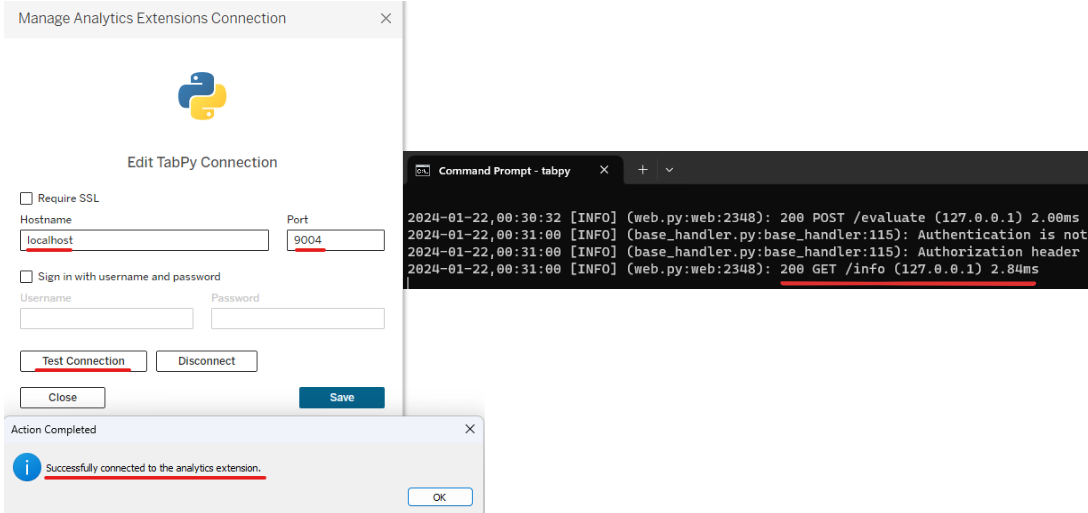Viewport: 1088px width, 513px height.
Task: Click the 'Port' label
Action: [297, 219]
